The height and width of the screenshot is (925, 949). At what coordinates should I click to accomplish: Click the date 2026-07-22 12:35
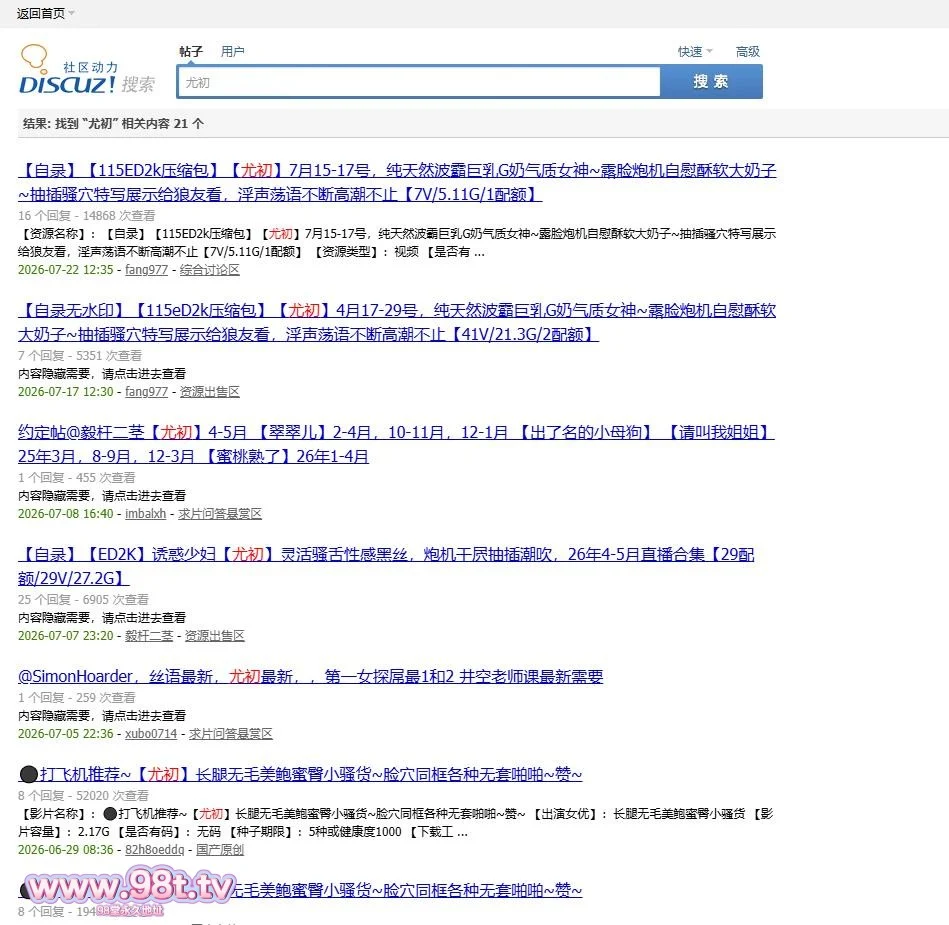65,270
